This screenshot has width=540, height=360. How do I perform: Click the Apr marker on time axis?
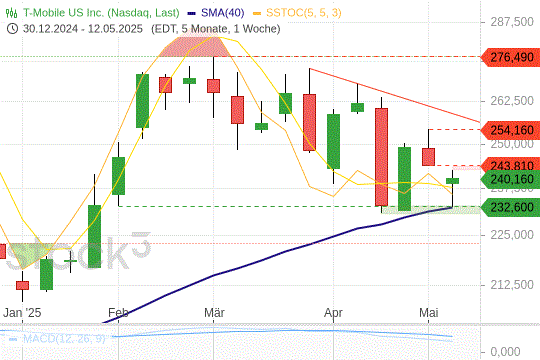(333, 313)
